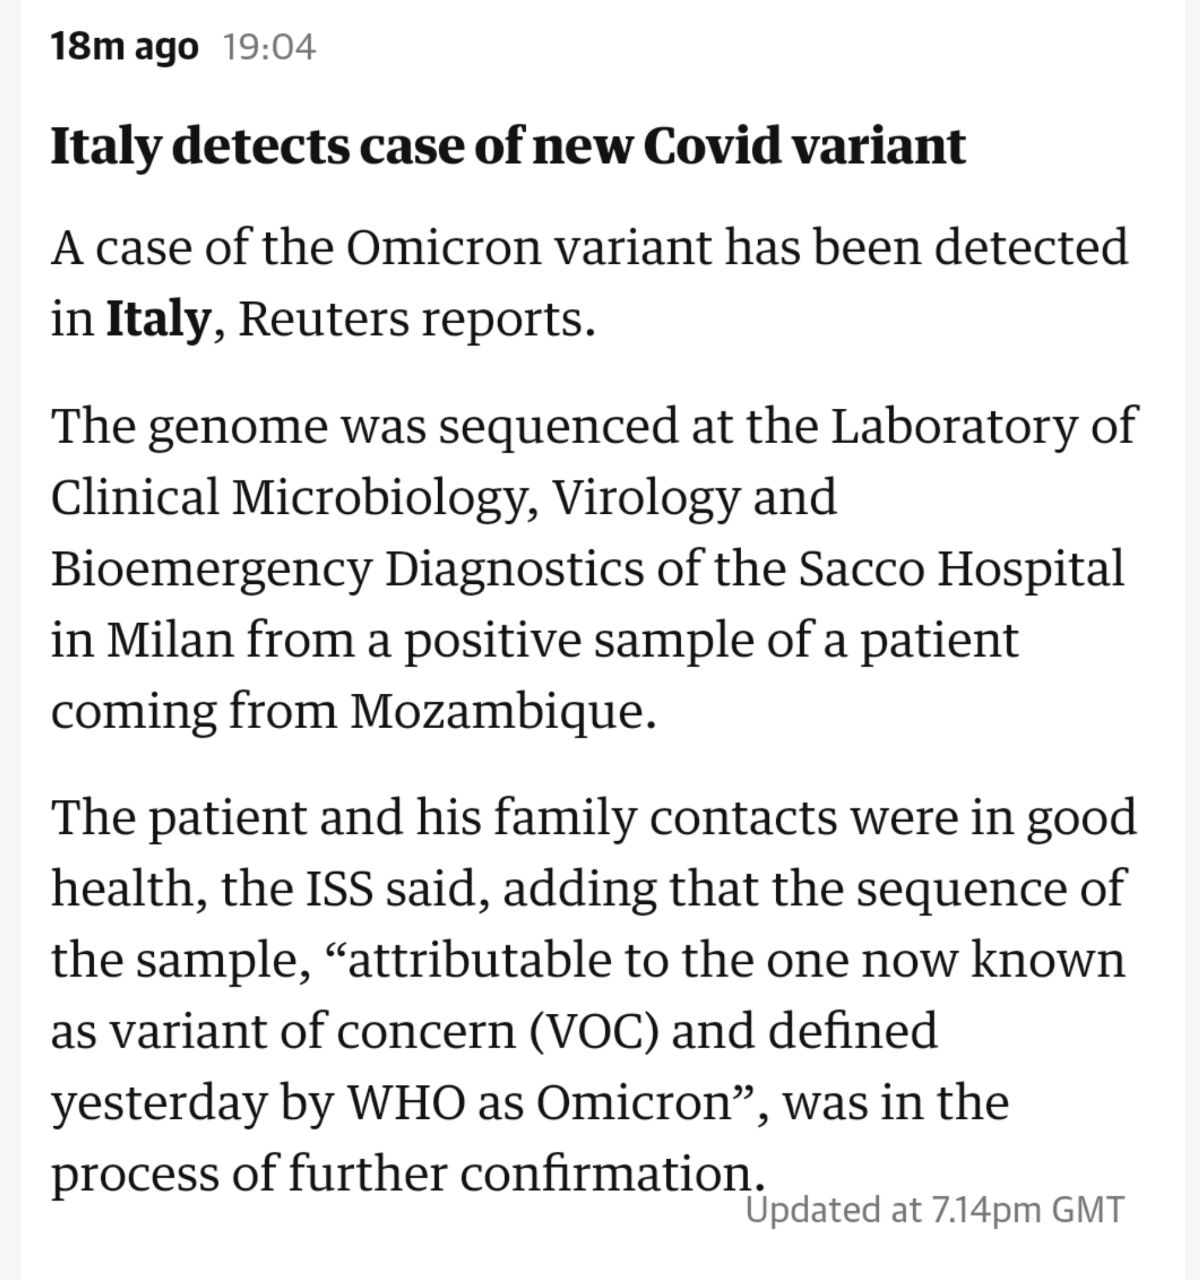Click the word "Mozambique" in the article

coord(494,712)
